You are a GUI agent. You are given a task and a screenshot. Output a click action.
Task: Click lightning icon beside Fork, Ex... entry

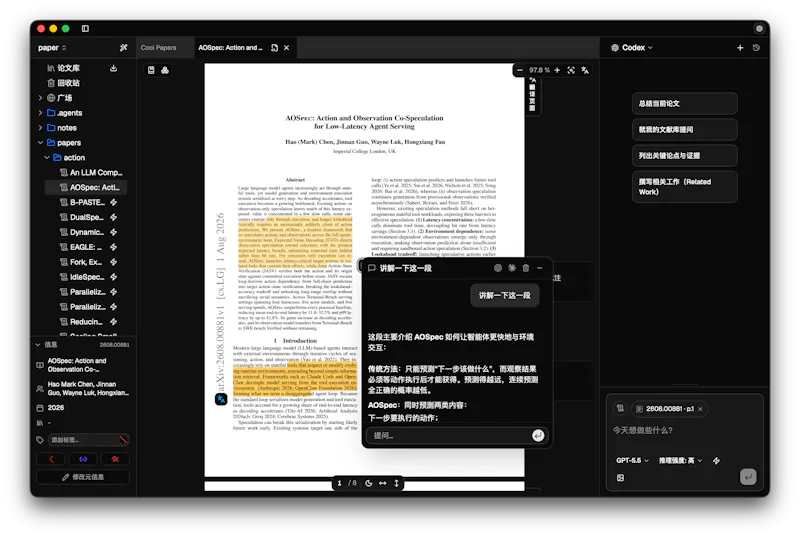point(113,262)
